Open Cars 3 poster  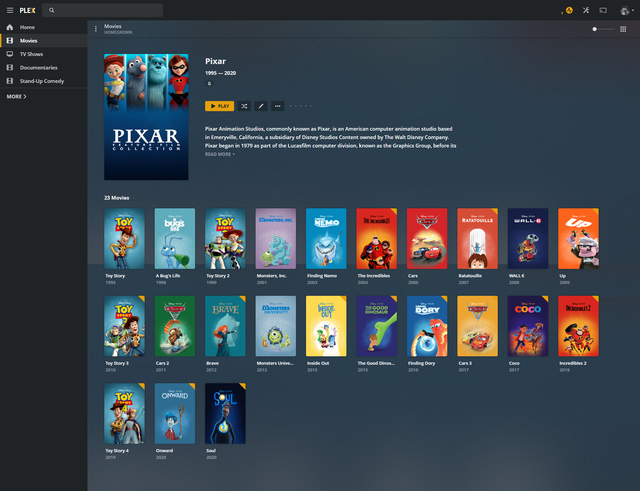coord(478,326)
